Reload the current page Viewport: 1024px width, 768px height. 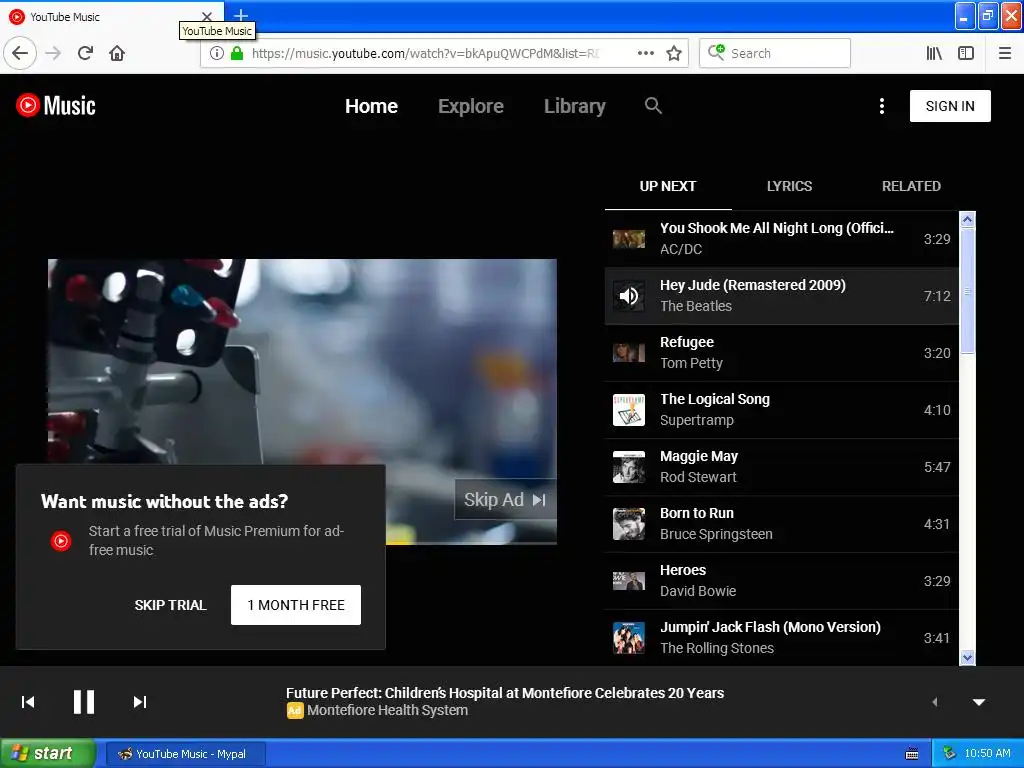pos(86,53)
